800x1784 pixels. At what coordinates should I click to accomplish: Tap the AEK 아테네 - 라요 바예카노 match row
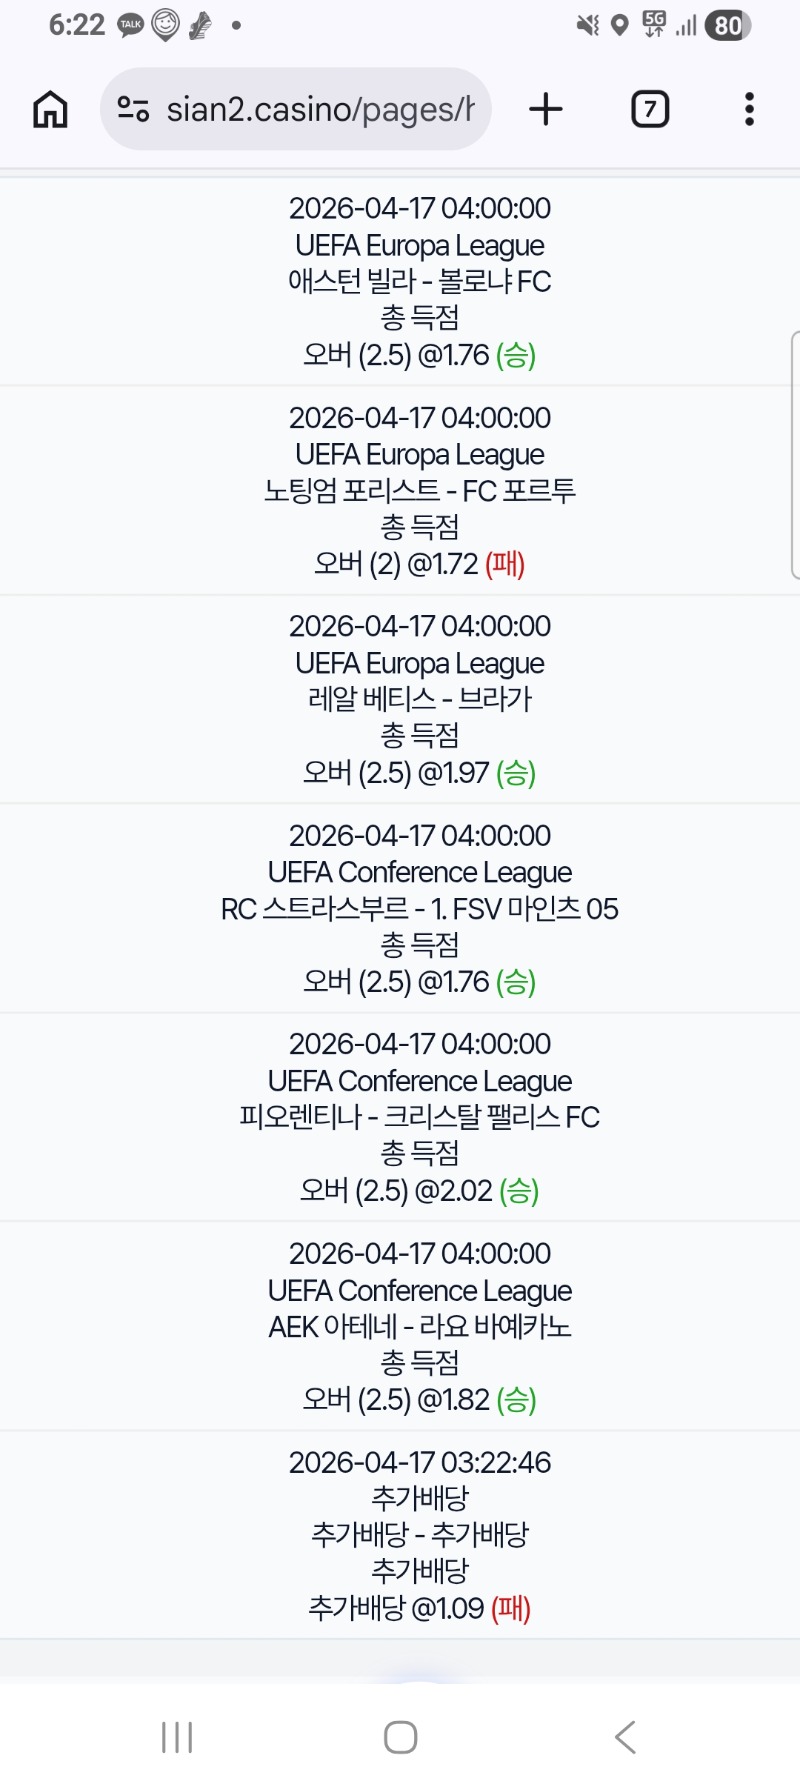click(420, 1327)
